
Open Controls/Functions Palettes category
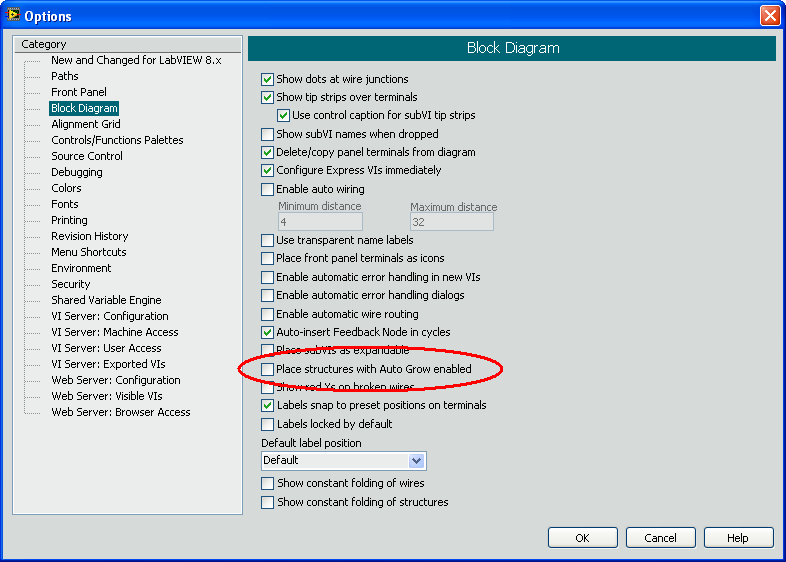(117, 140)
